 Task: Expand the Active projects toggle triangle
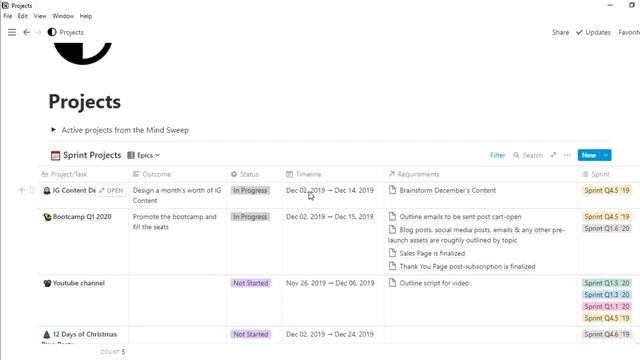[x=53, y=130]
